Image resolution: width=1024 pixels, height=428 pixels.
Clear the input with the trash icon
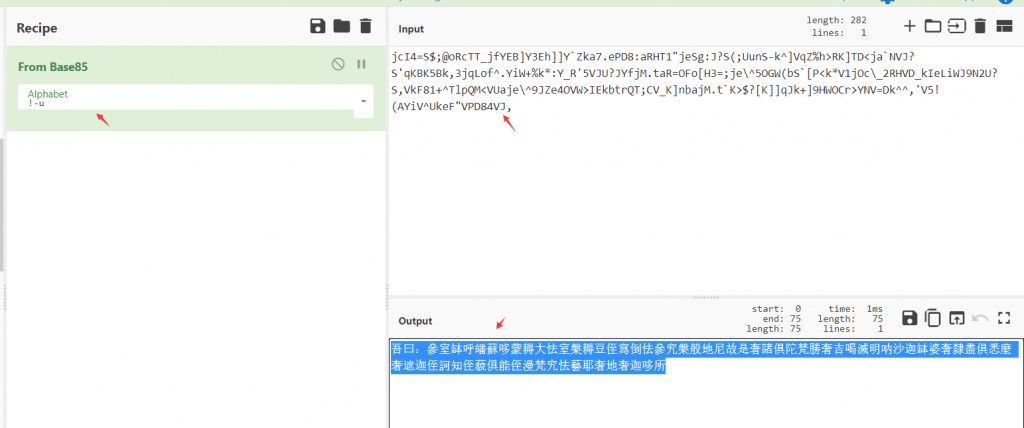point(980,26)
